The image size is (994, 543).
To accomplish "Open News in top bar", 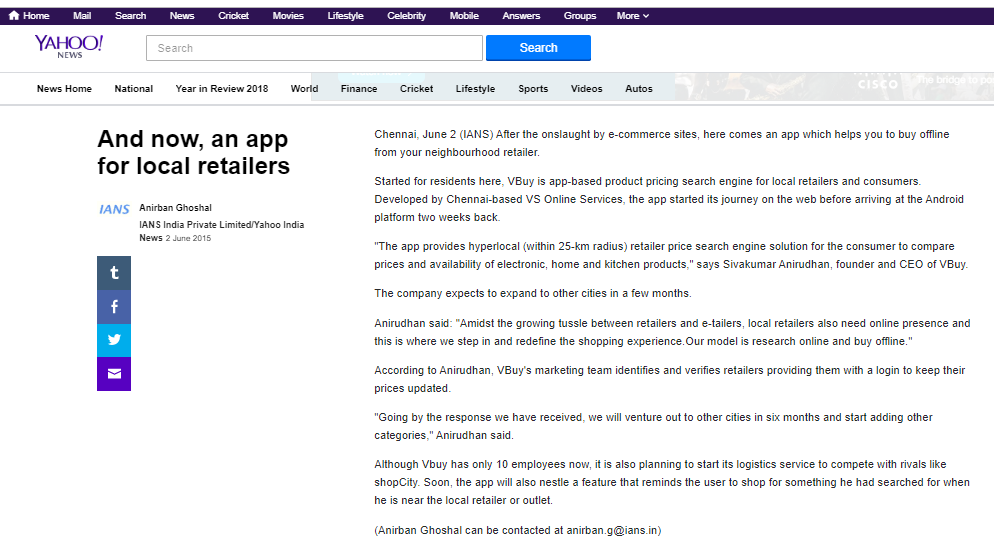I will (182, 16).
